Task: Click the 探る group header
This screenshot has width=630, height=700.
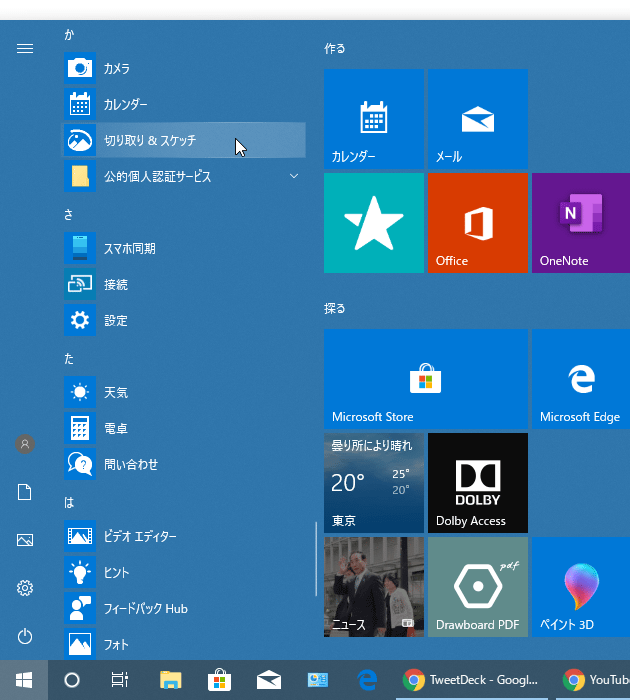Action: (x=335, y=308)
